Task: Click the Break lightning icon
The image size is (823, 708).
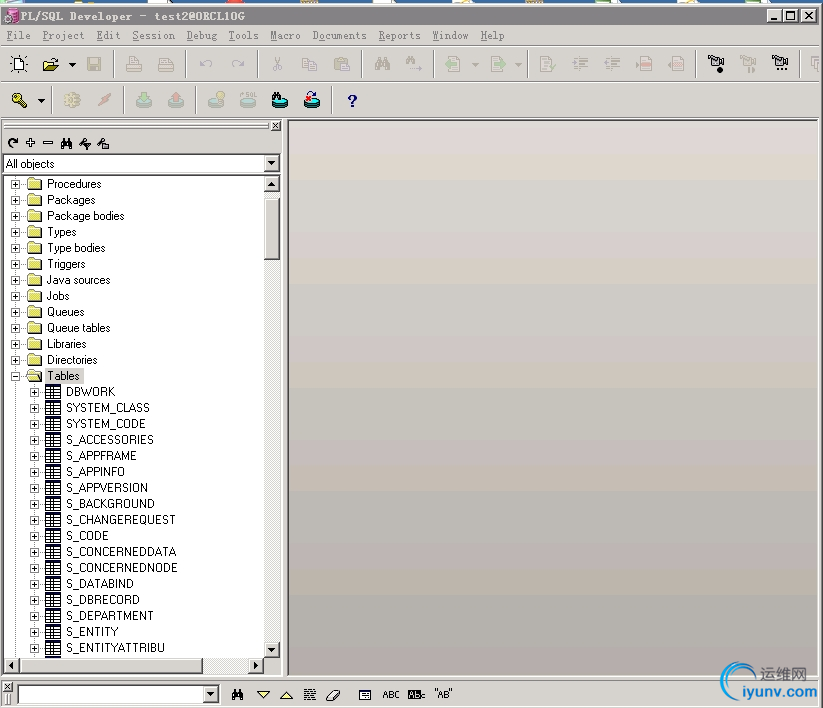Action: click(104, 100)
